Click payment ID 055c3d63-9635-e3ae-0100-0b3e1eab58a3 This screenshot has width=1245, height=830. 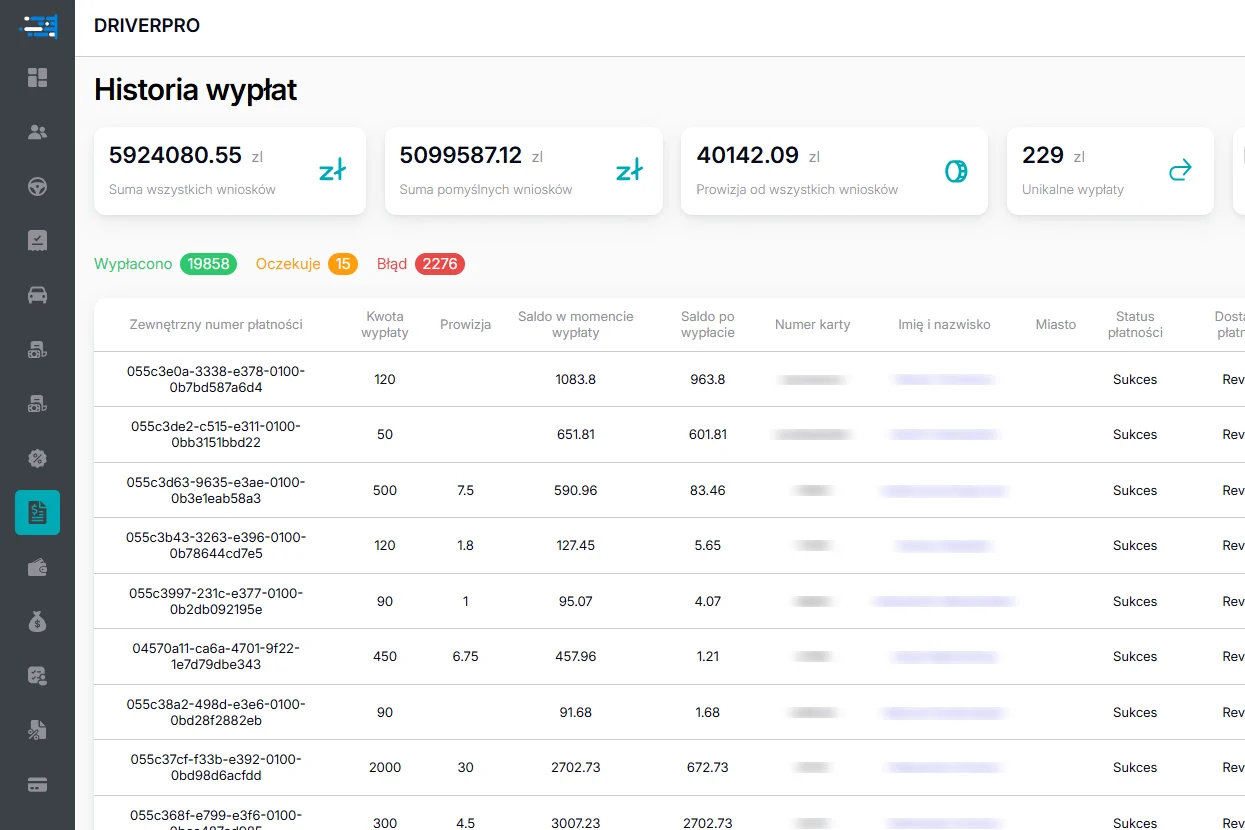point(216,490)
